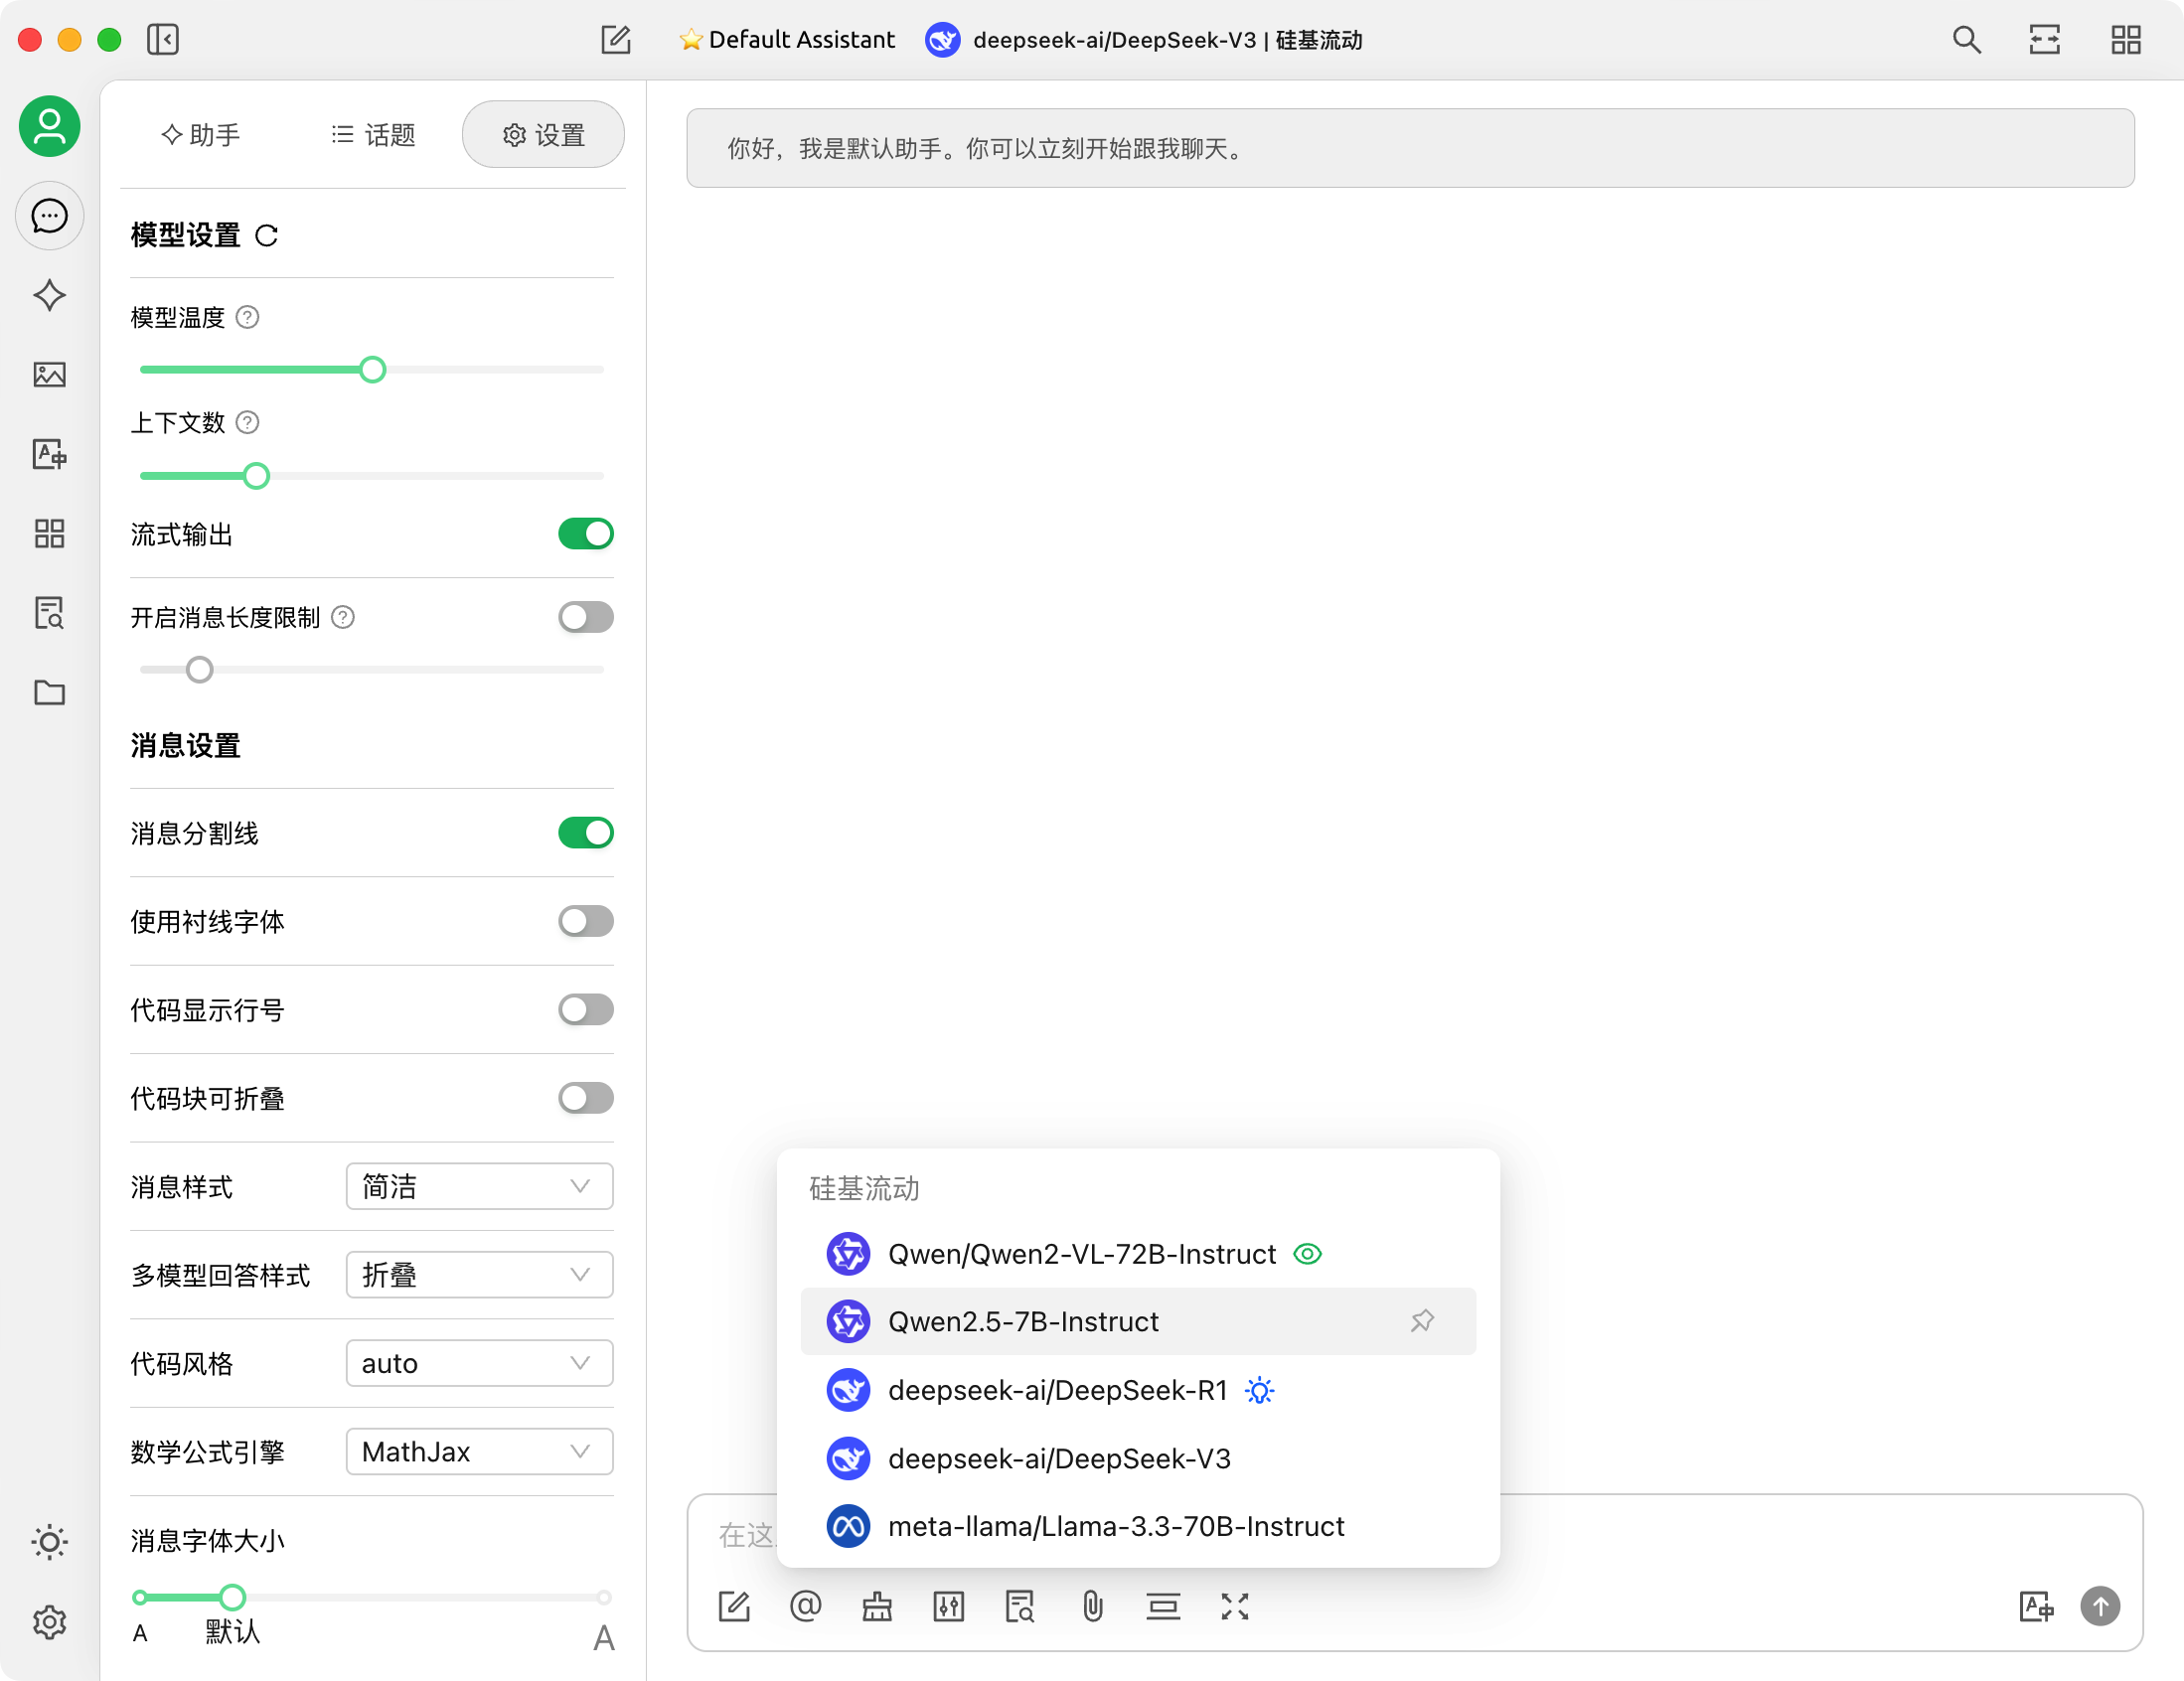The image size is (2184, 1681).
Task: Click the Default Assistant title button
Action: [x=787, y=40]
